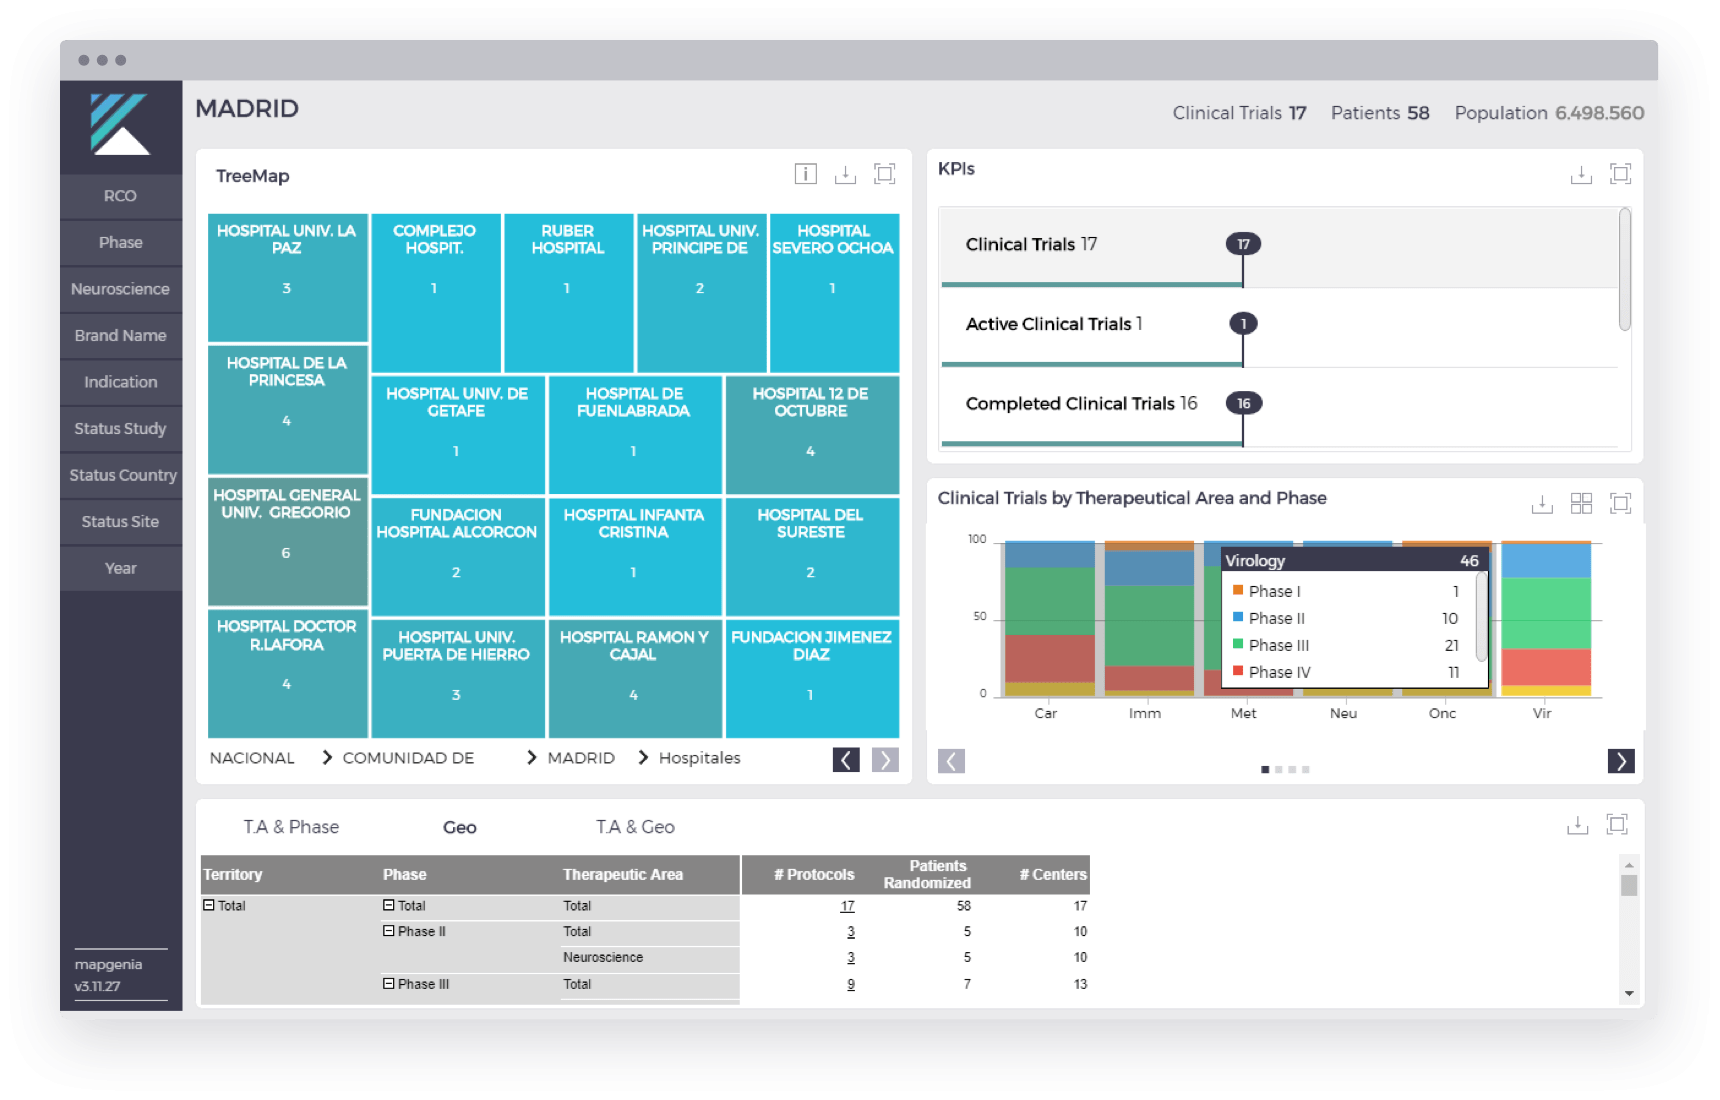Image resolution: width=1720 pixels, height=1100 pixels.
Task: Select the Status Country sidebar item
Action: (x=122, y=475)
